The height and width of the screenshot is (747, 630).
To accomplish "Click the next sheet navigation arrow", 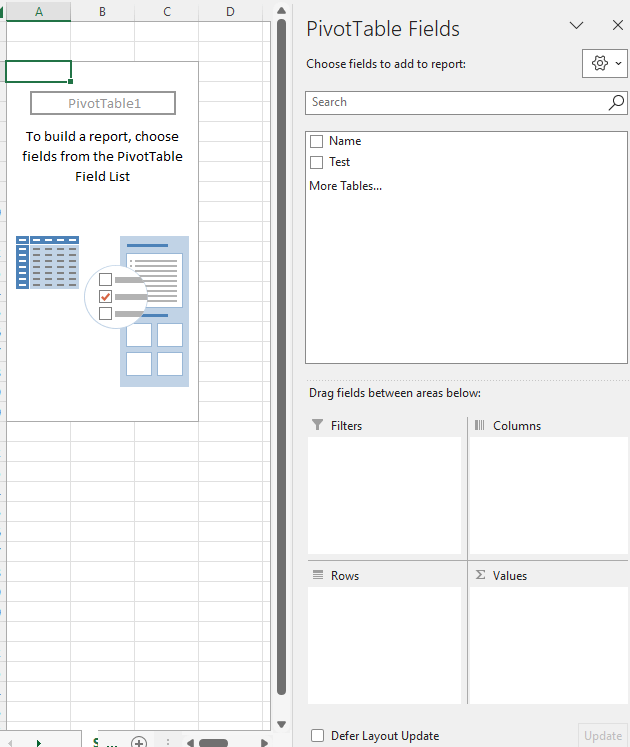I will (x=39, y=742).
